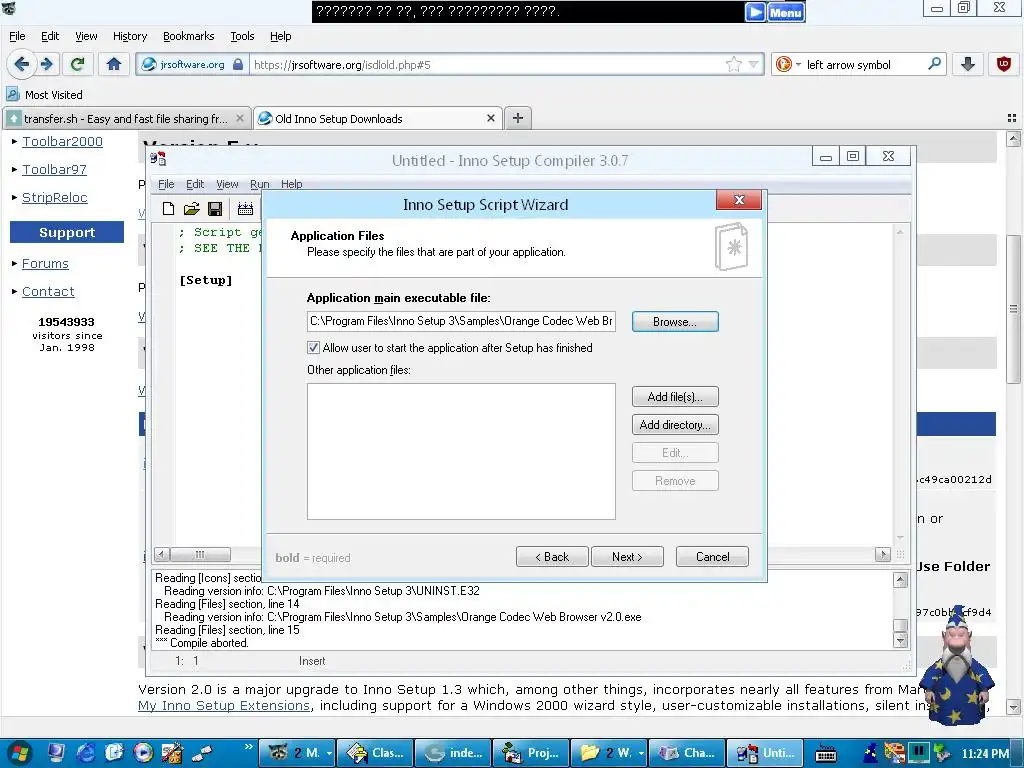Click the browser Forward arrow button
The image size is (1024, 768).
coord(46,64)
